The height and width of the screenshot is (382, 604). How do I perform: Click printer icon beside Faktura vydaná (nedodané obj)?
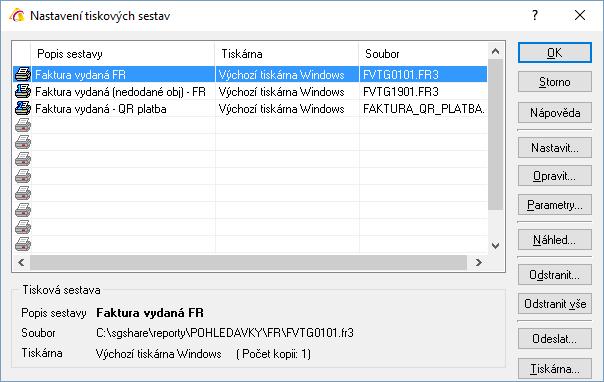(x=23, y=91)
